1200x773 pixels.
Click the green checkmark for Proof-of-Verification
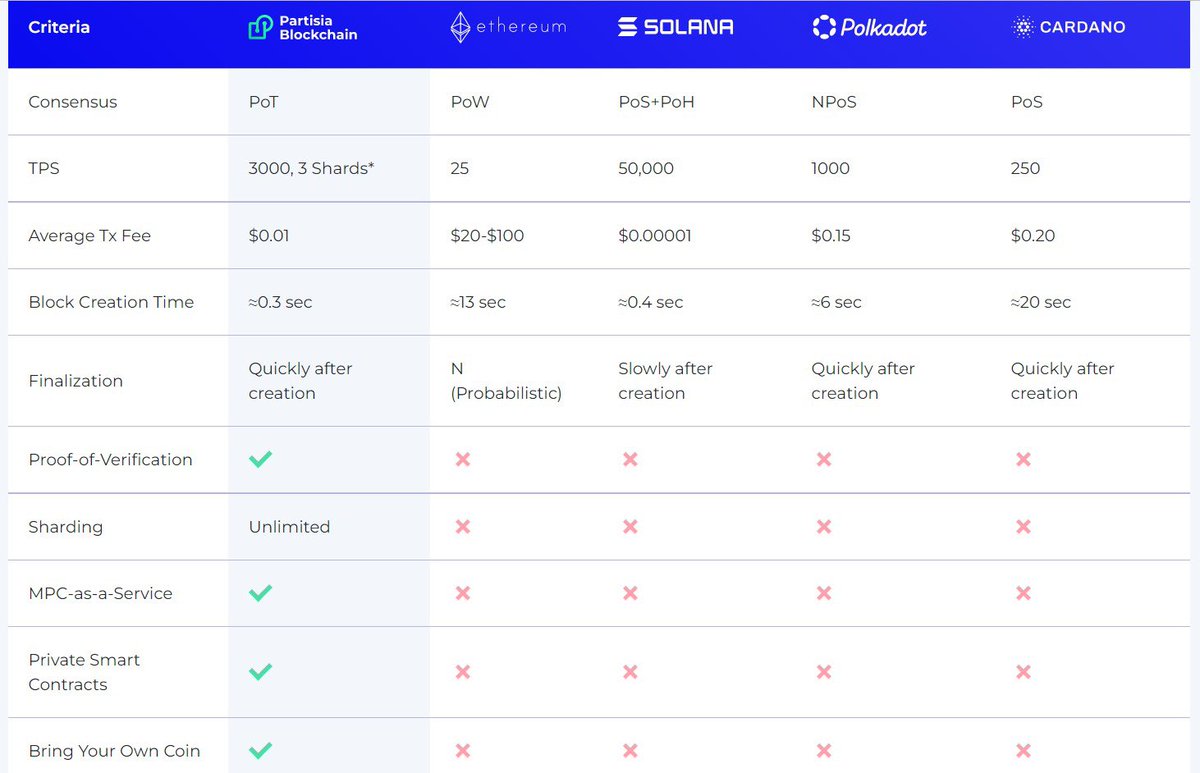(260, 459)
